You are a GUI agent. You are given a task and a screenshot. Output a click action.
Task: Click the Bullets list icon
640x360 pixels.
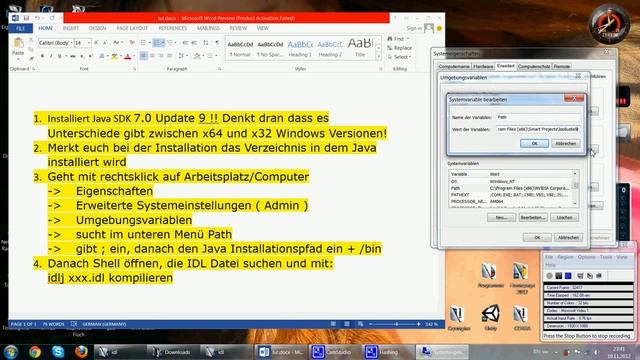[x=143, y=42]
